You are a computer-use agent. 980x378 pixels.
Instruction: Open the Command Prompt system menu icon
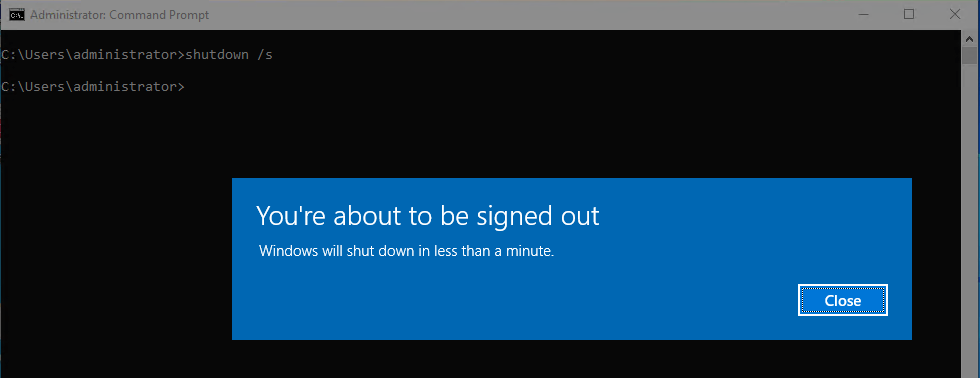coord(17,14)
